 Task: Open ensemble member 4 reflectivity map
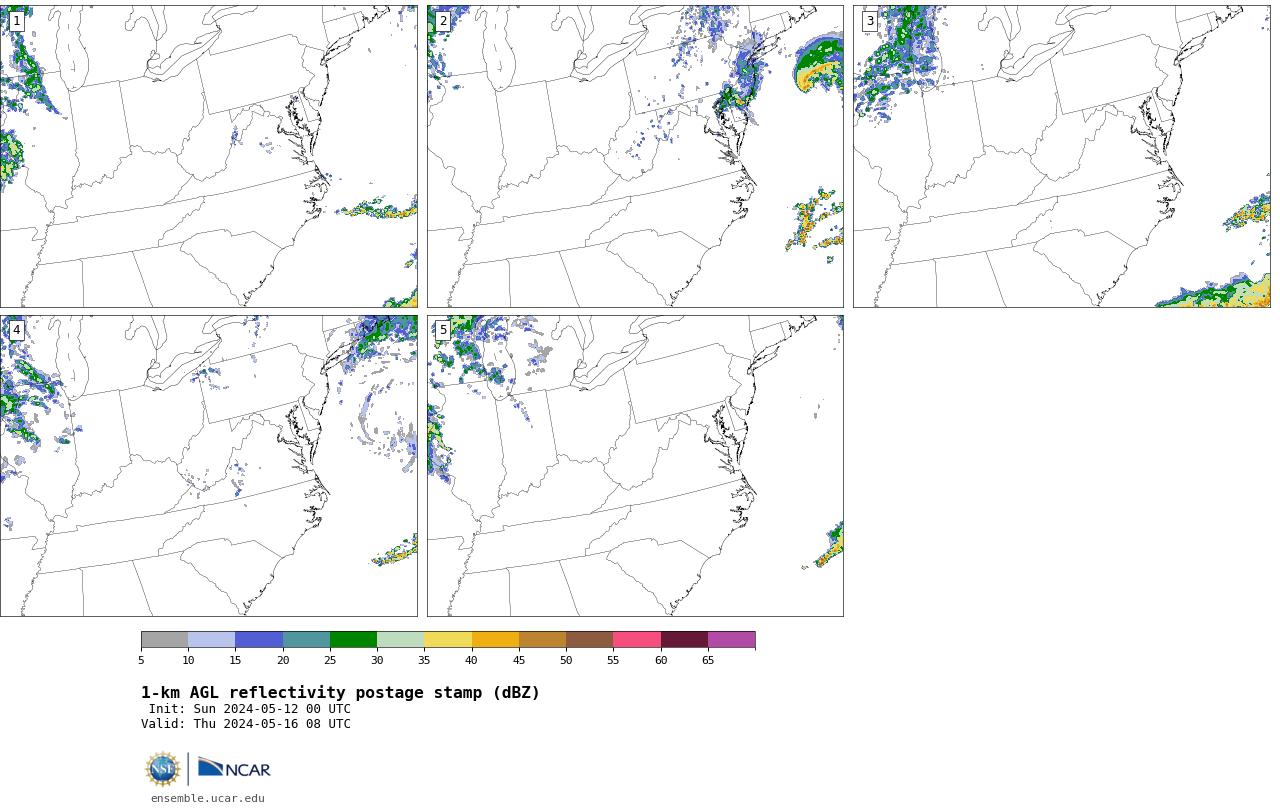(208, 466)
